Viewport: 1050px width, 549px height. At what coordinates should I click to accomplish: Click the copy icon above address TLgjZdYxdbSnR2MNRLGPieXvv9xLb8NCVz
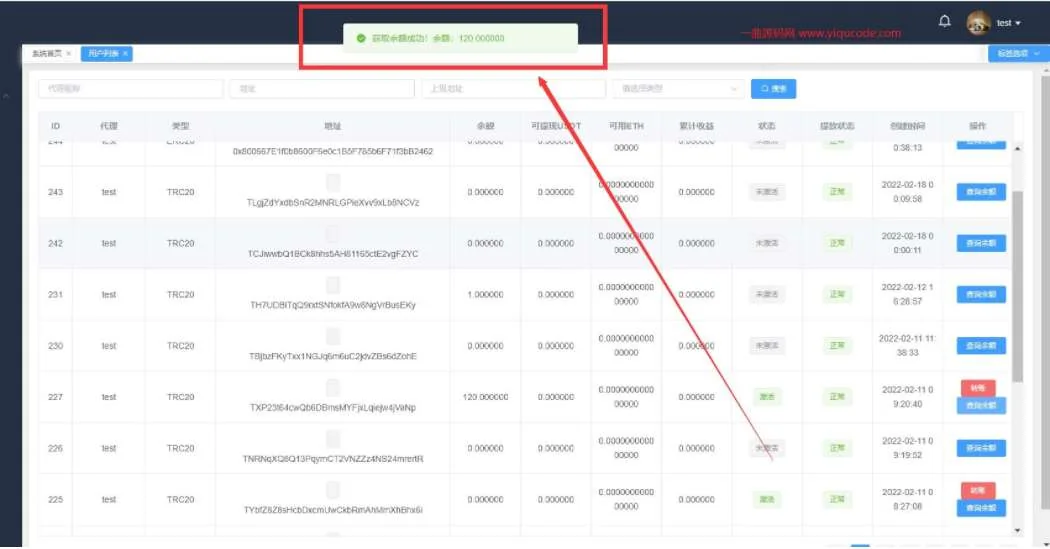pyautogui.click(x=333, y=182)
